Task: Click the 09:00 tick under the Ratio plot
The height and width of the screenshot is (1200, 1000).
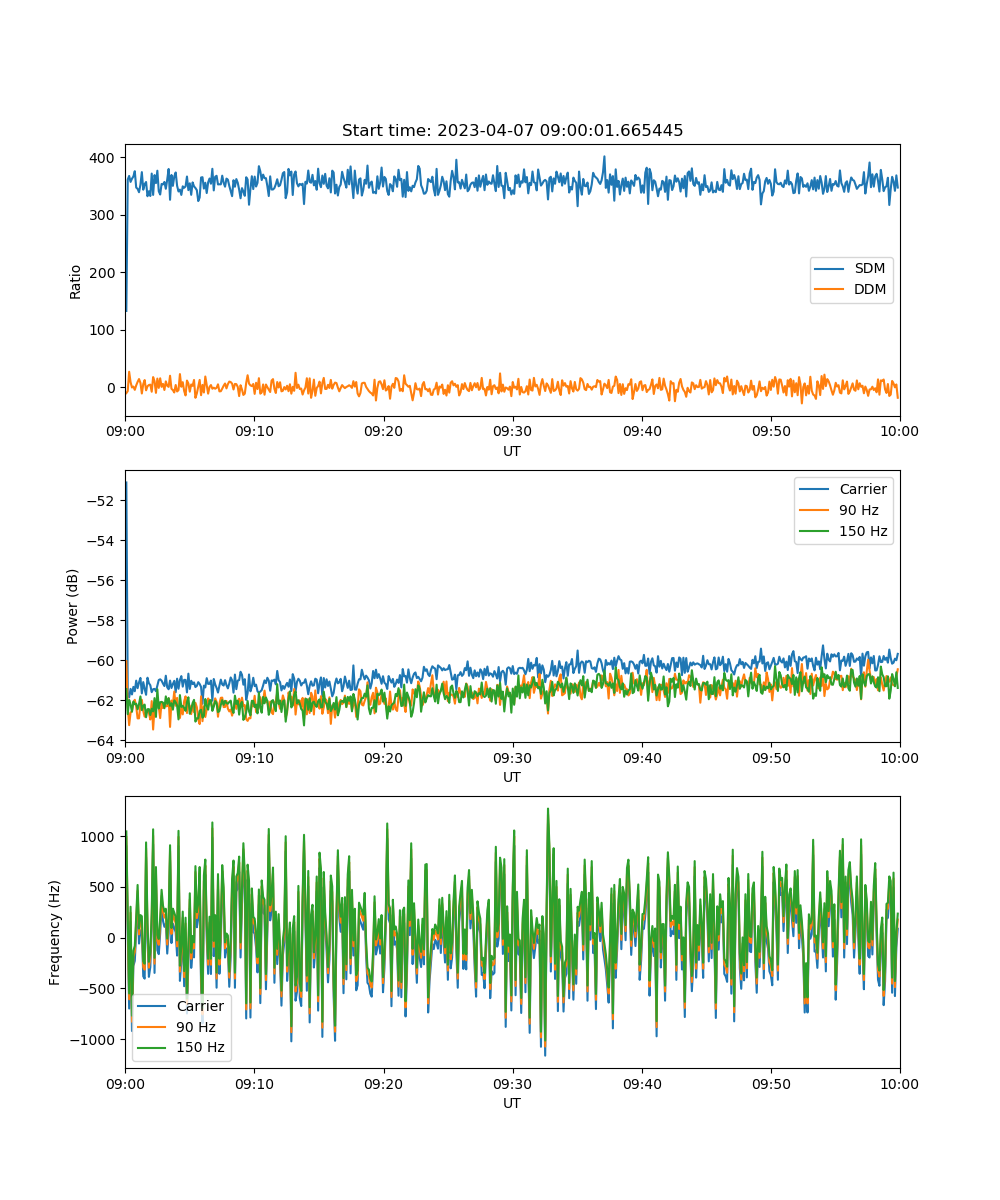Action: 125,431
